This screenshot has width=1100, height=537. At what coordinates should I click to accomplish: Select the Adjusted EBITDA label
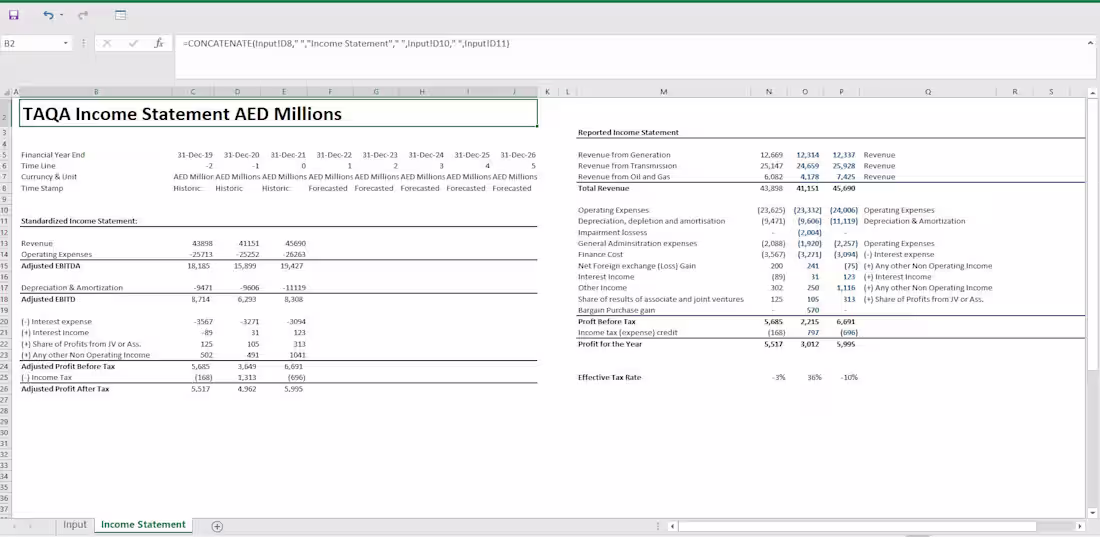(51, 266)
